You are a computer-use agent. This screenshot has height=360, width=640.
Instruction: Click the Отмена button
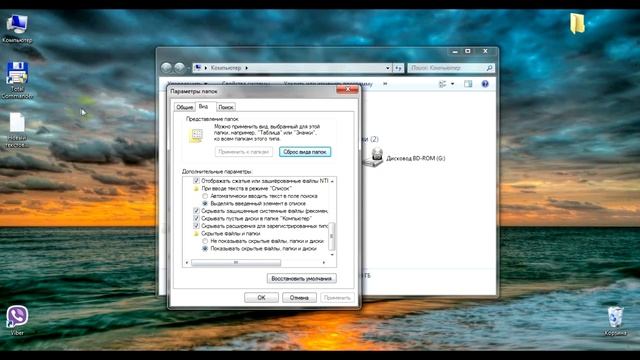(299, 298)
